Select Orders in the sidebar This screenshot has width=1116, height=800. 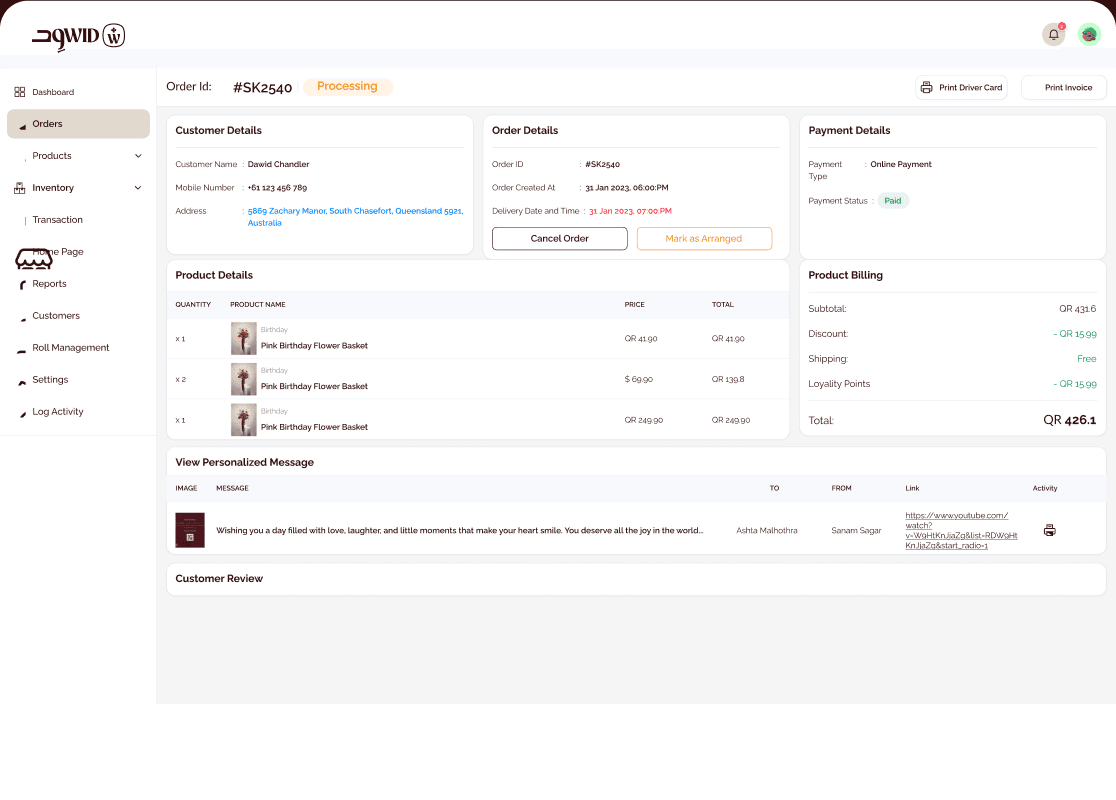pyautogui.click(x=78, y=124)
